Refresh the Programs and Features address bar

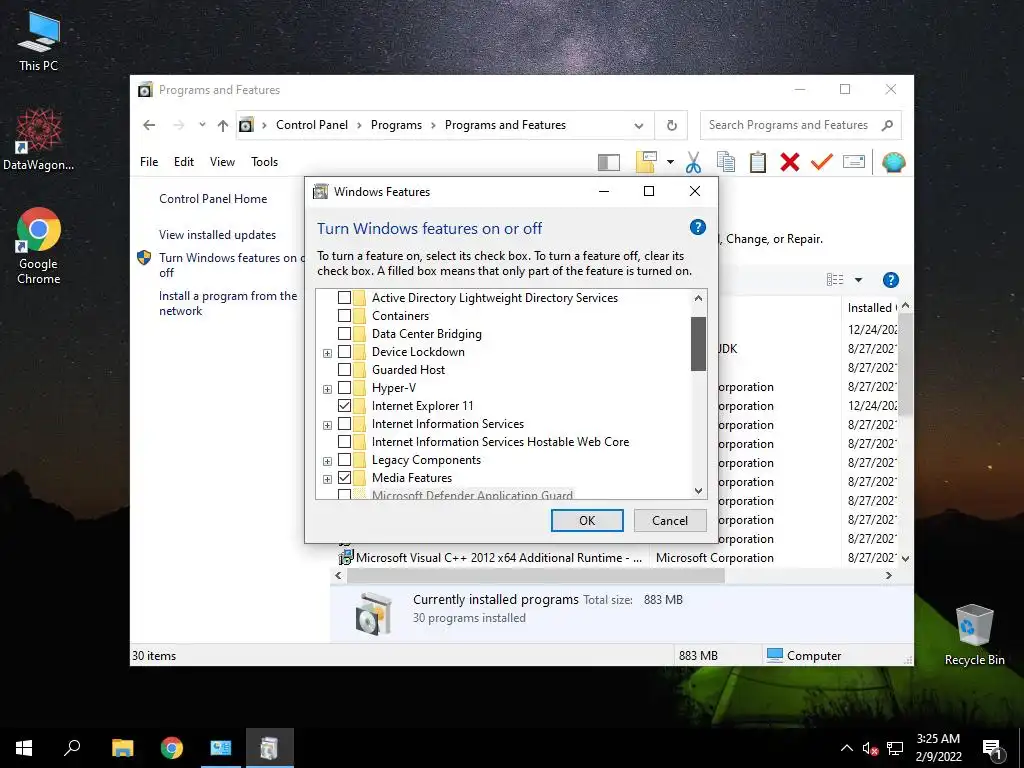pos(671,125)
